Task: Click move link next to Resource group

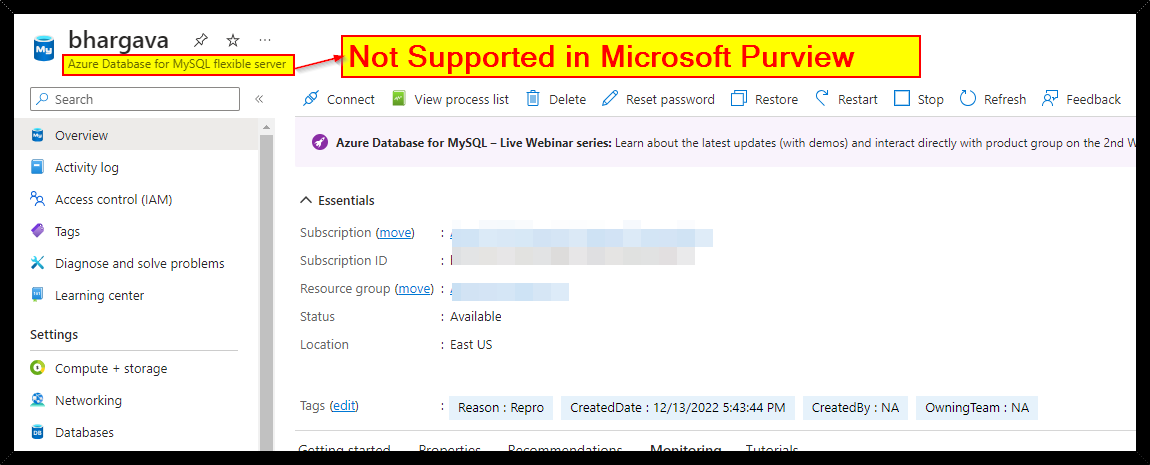Action: tap(414, 288)
